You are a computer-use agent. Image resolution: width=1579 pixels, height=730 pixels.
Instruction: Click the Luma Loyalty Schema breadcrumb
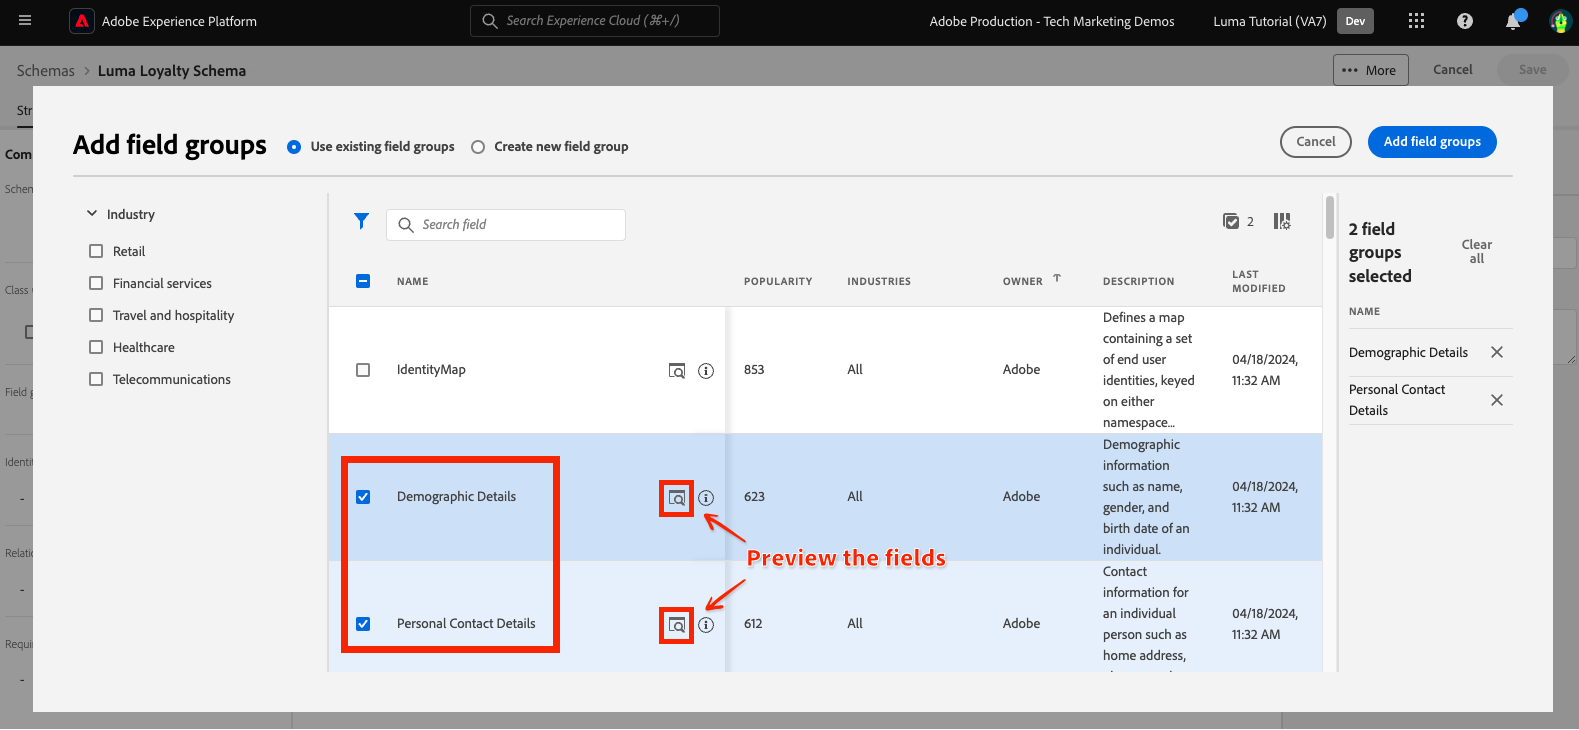(x=172, y=71)
